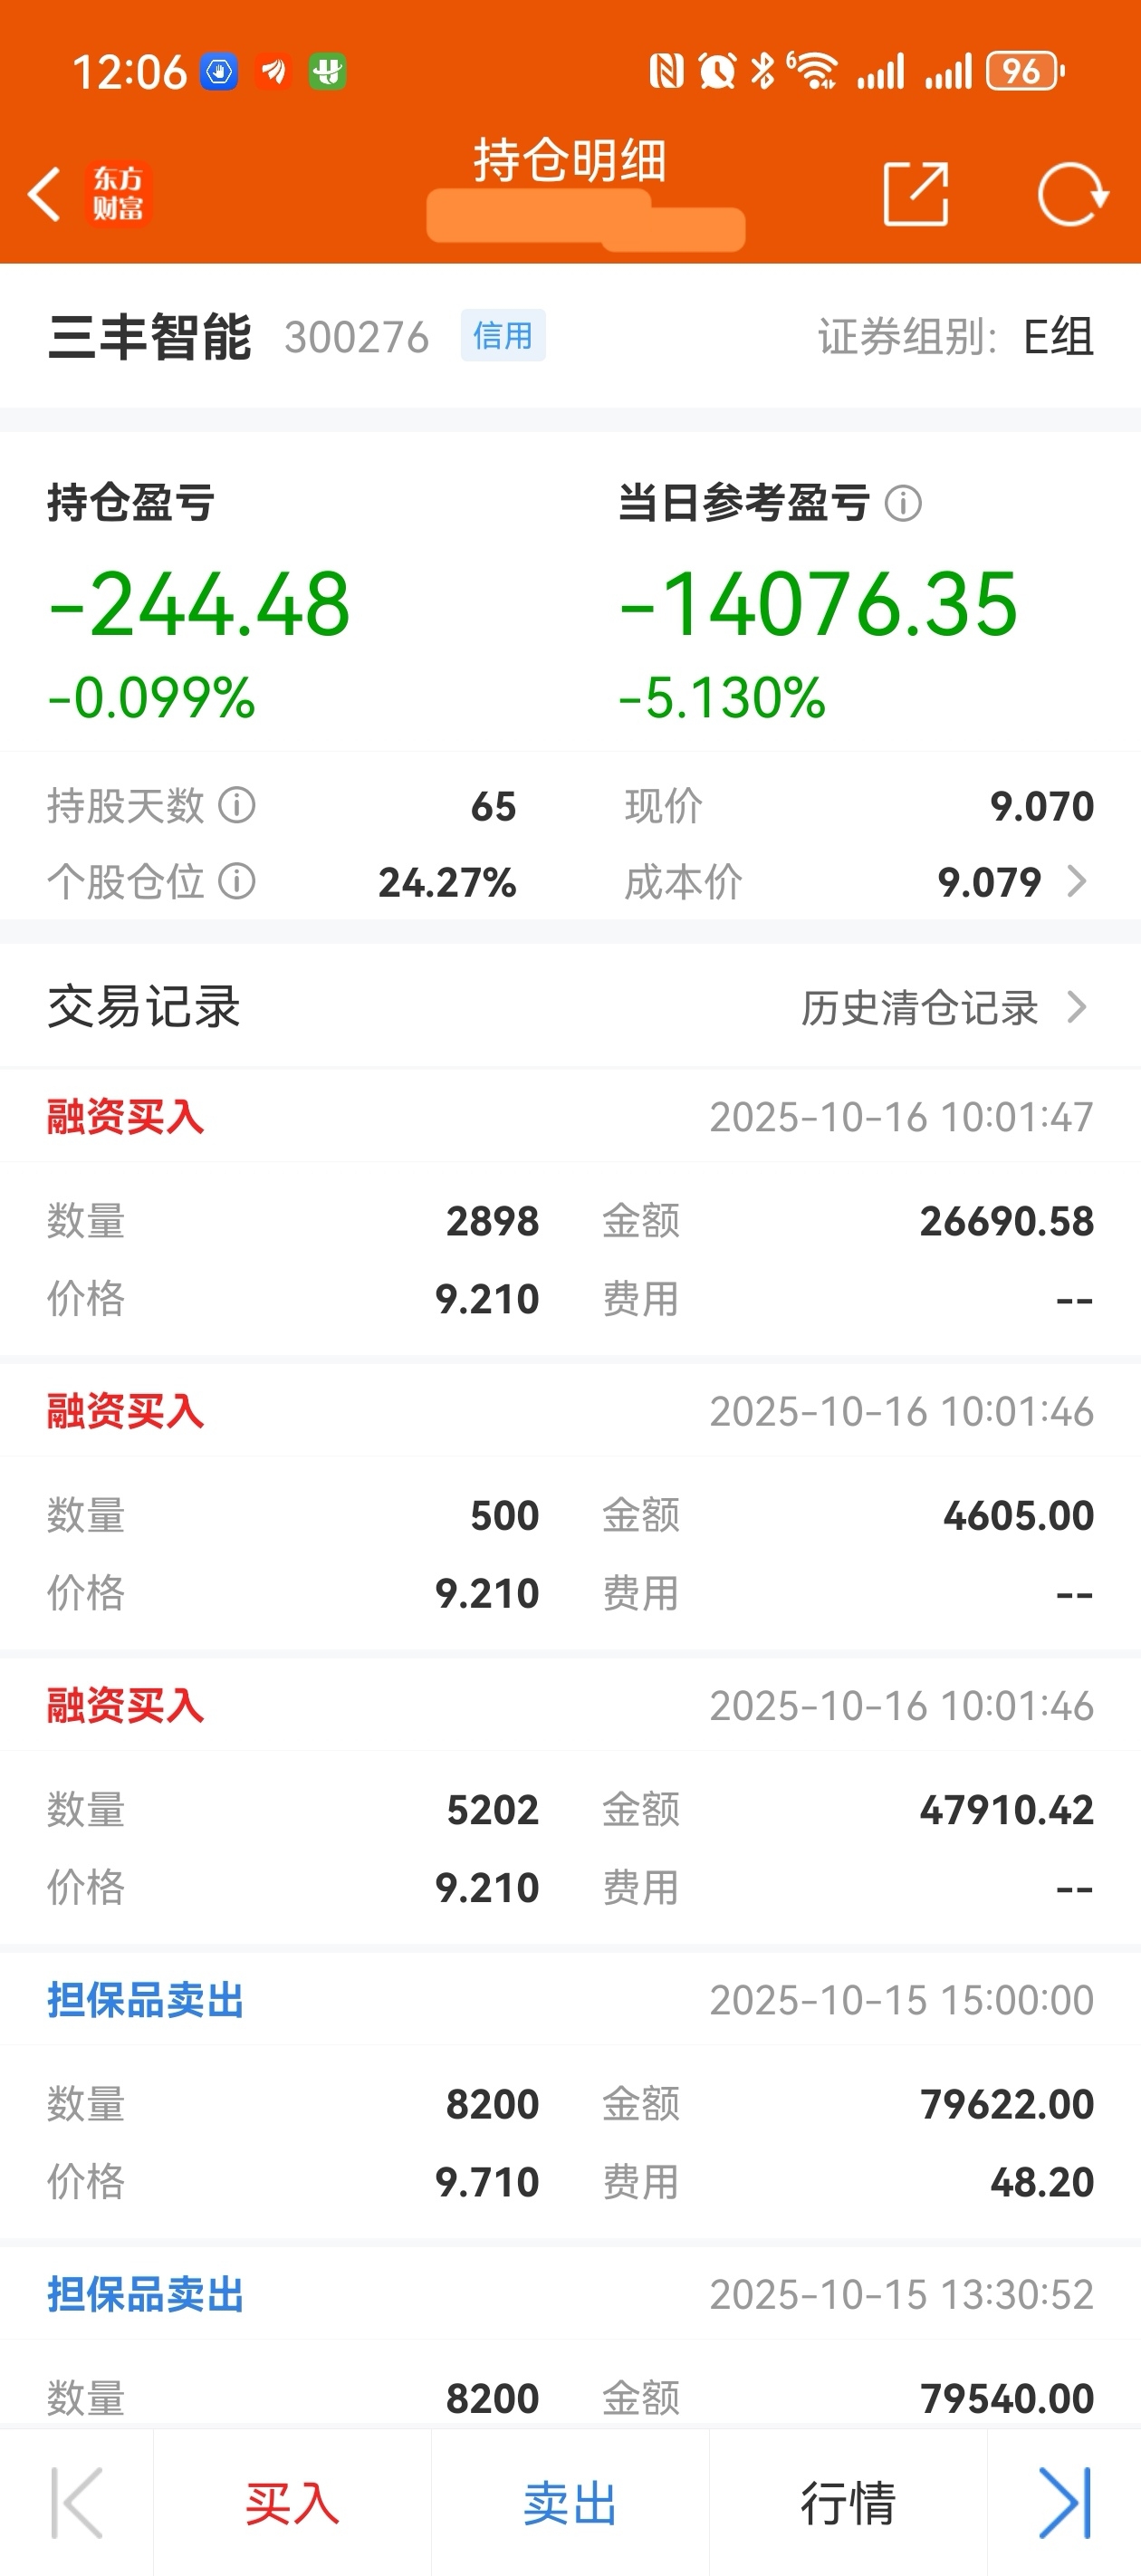Open the 融资买入 record with quantity 2898
The height and width of the screenshot is (2576, 1141).
click(570, 1211)
